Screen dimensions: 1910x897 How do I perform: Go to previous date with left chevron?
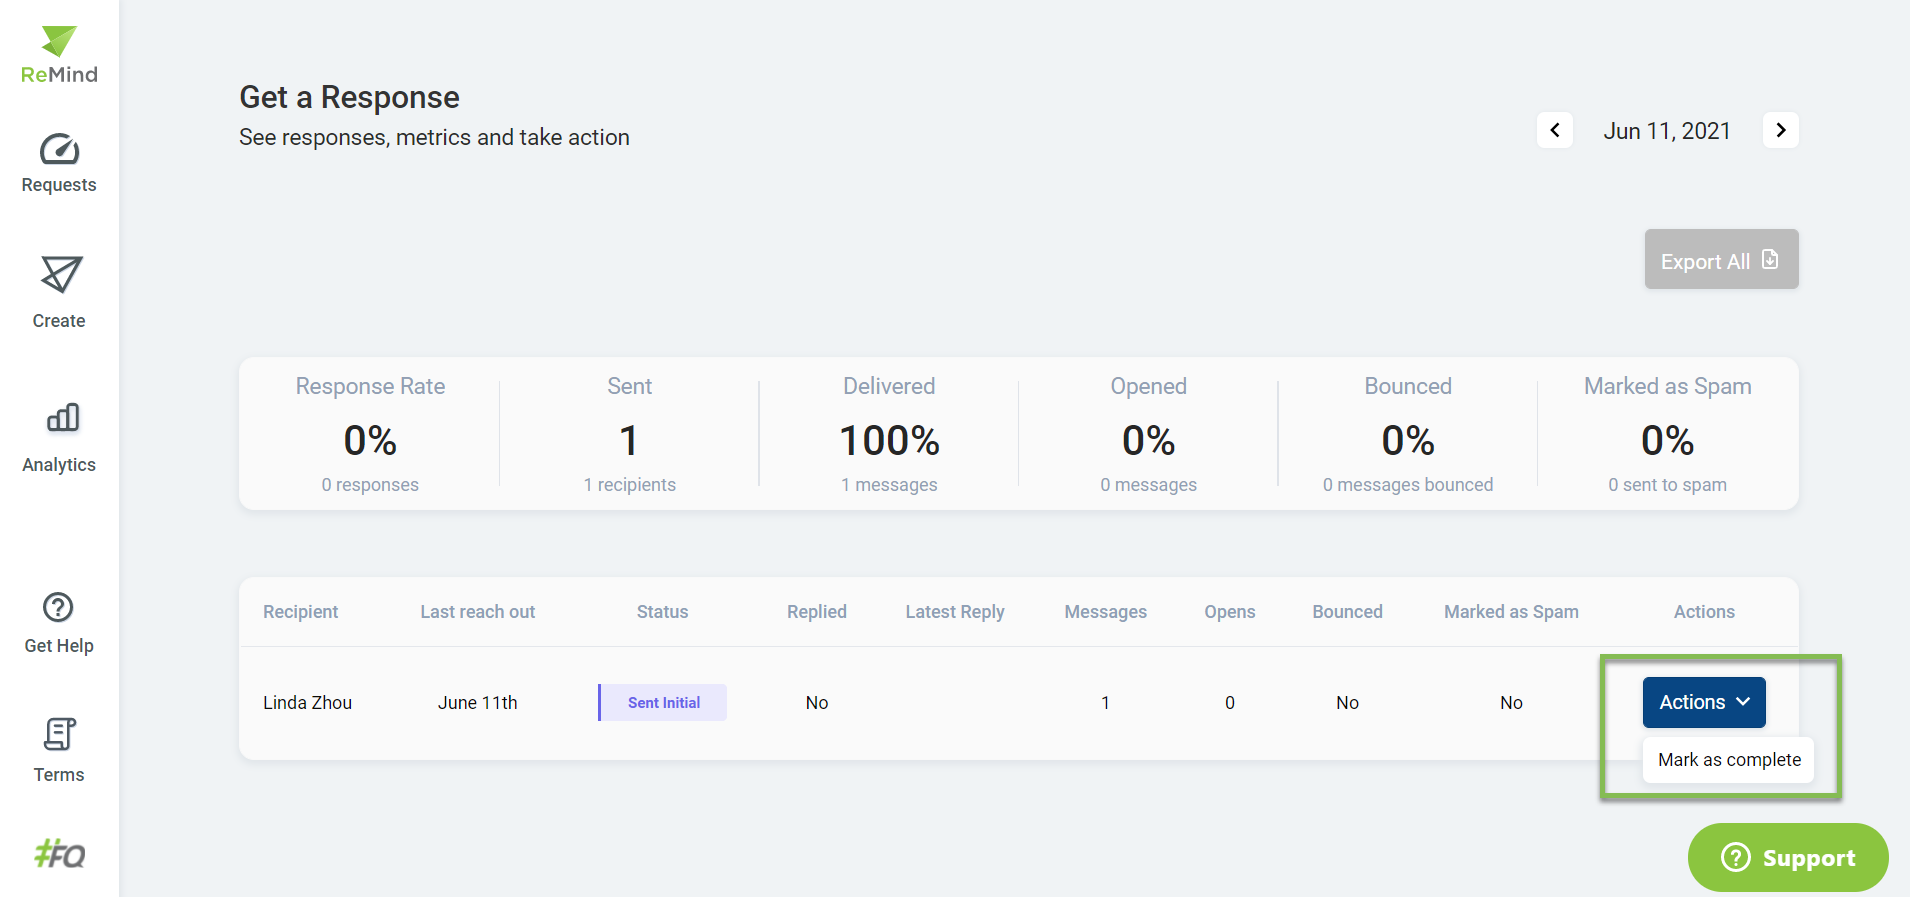click(x=1555, y=130)
